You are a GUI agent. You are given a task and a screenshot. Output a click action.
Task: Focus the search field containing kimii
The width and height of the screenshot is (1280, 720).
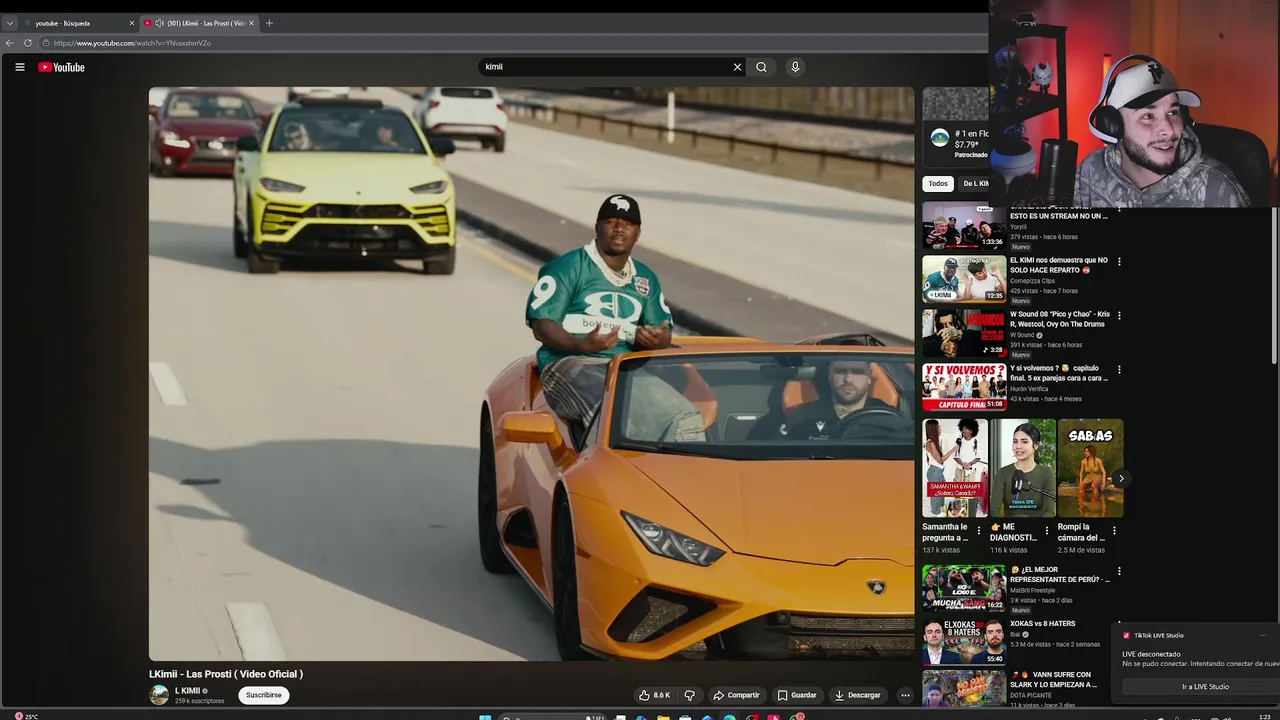click(x=605, y=67)
